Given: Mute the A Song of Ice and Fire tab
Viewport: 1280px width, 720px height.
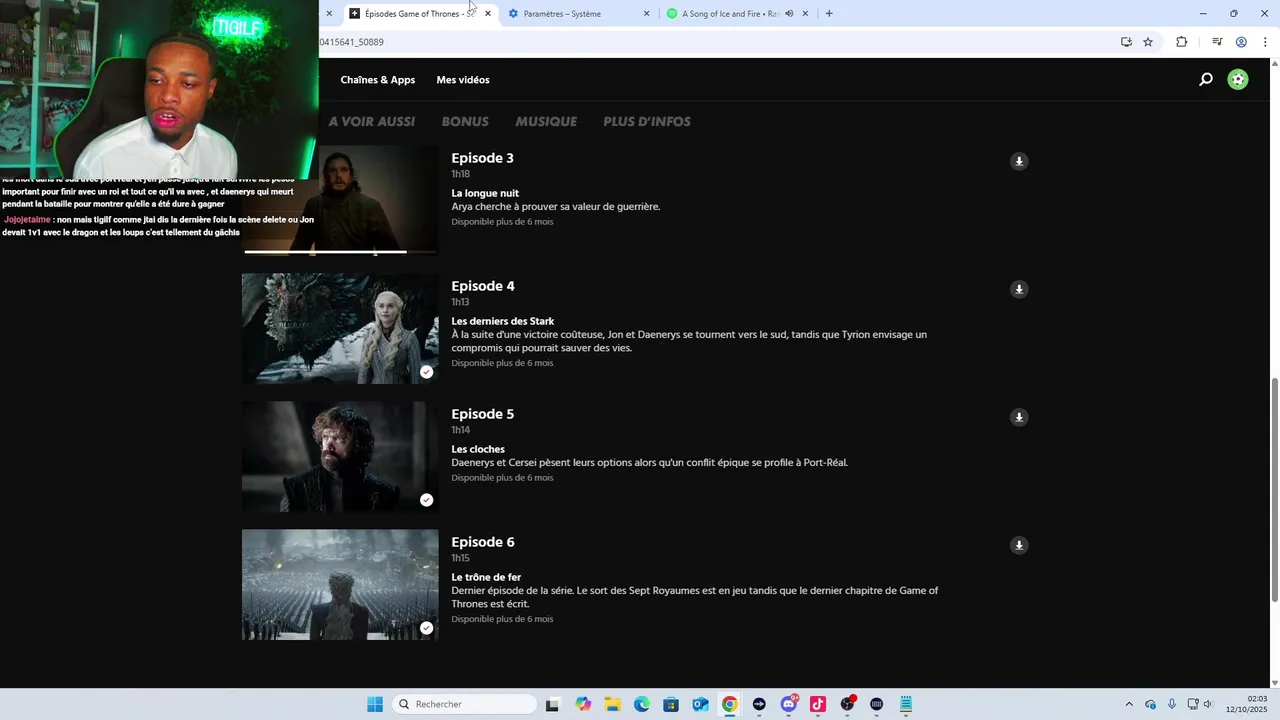Looking at the screenshot, I should tap(789, 14).
